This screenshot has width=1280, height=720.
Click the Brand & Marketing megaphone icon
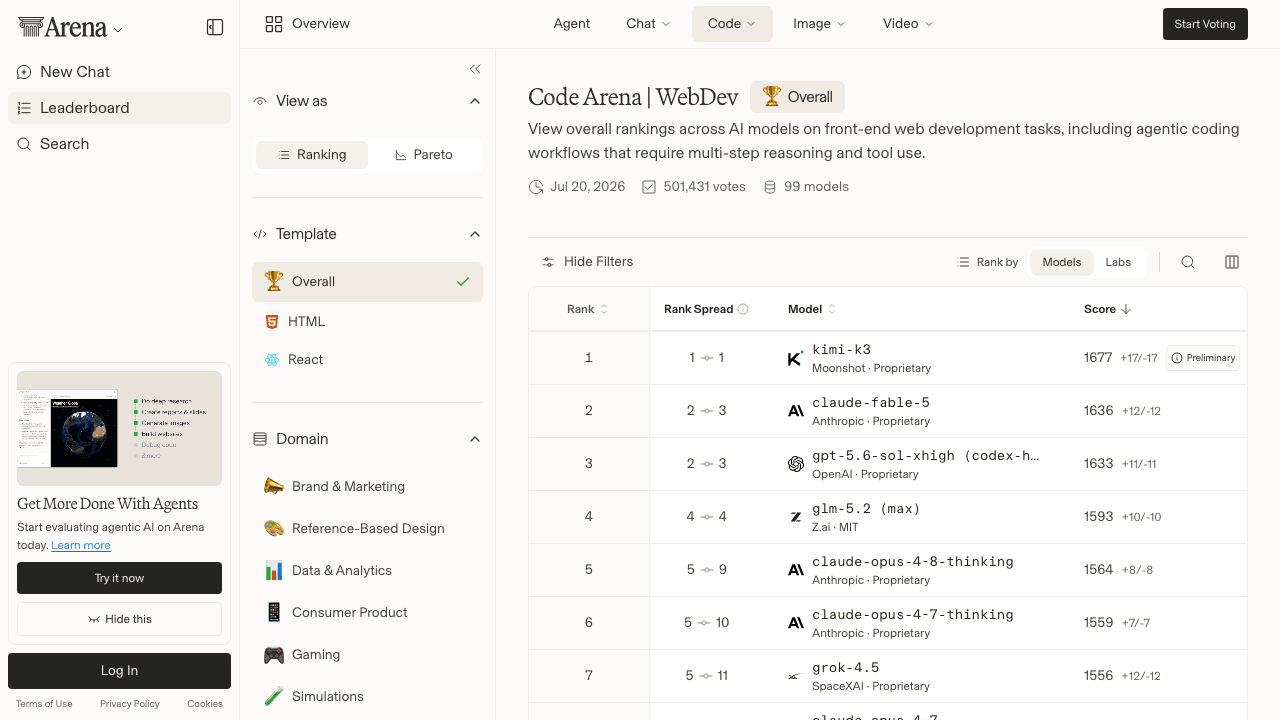click(x=273, y=486)
